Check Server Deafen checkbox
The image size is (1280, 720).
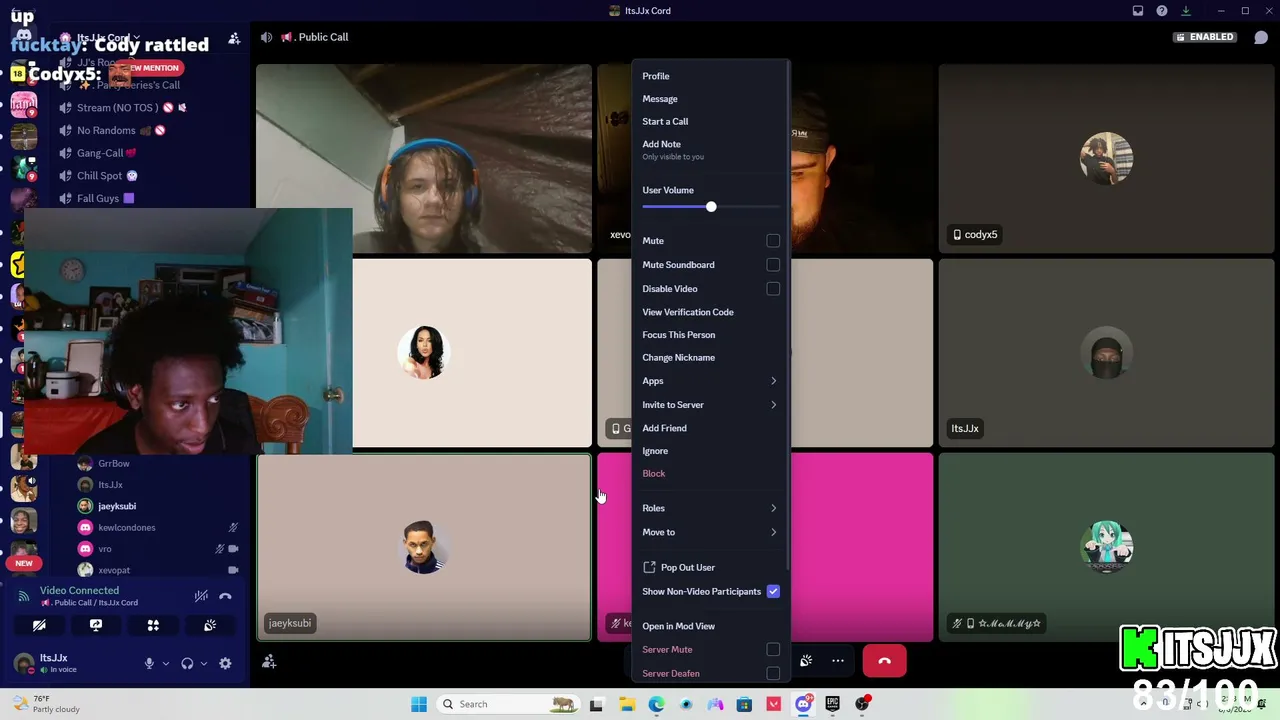(773, 674)
